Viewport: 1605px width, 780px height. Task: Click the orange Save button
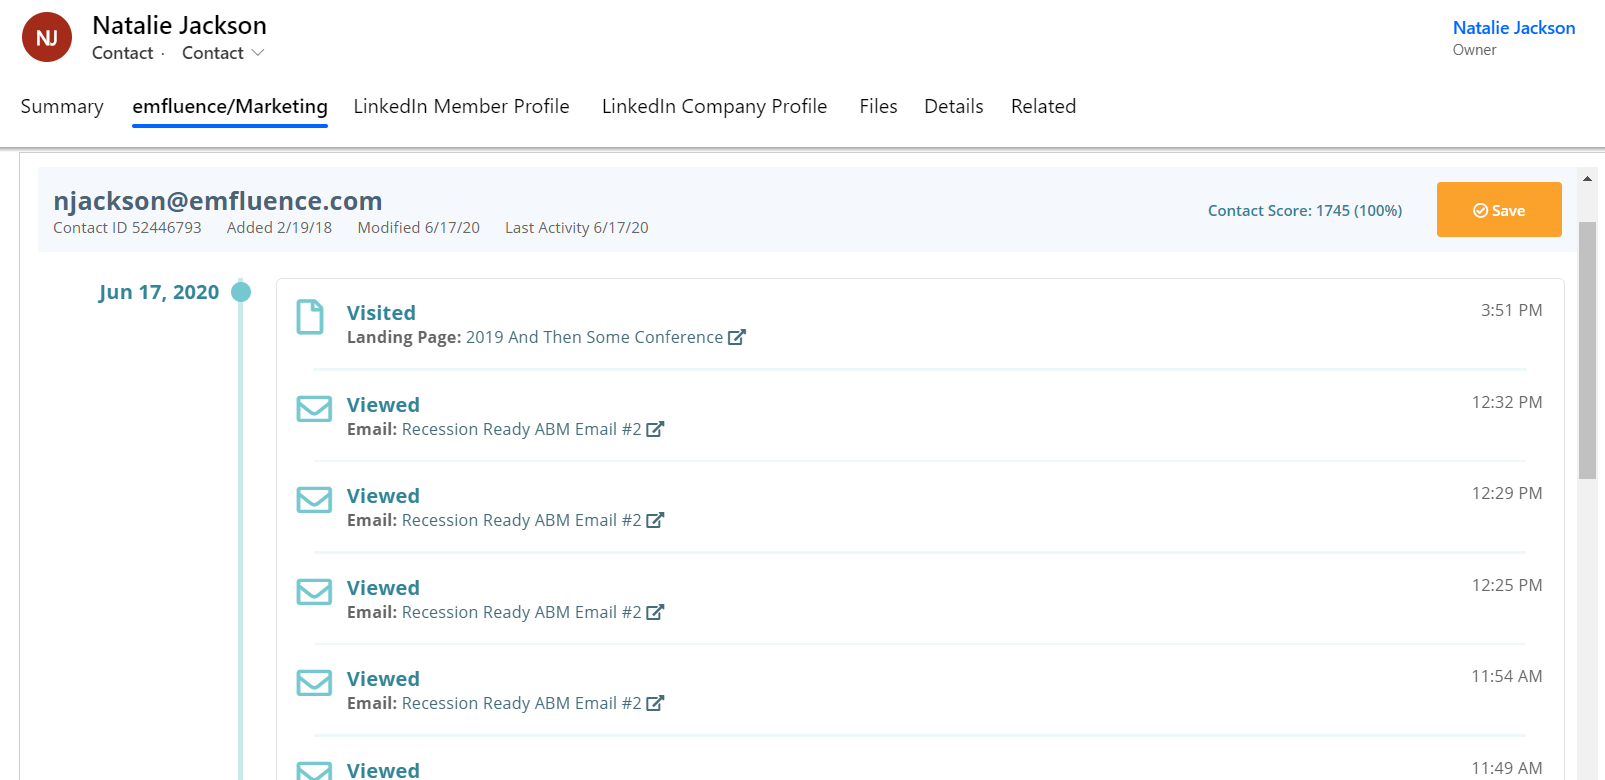1499,210
